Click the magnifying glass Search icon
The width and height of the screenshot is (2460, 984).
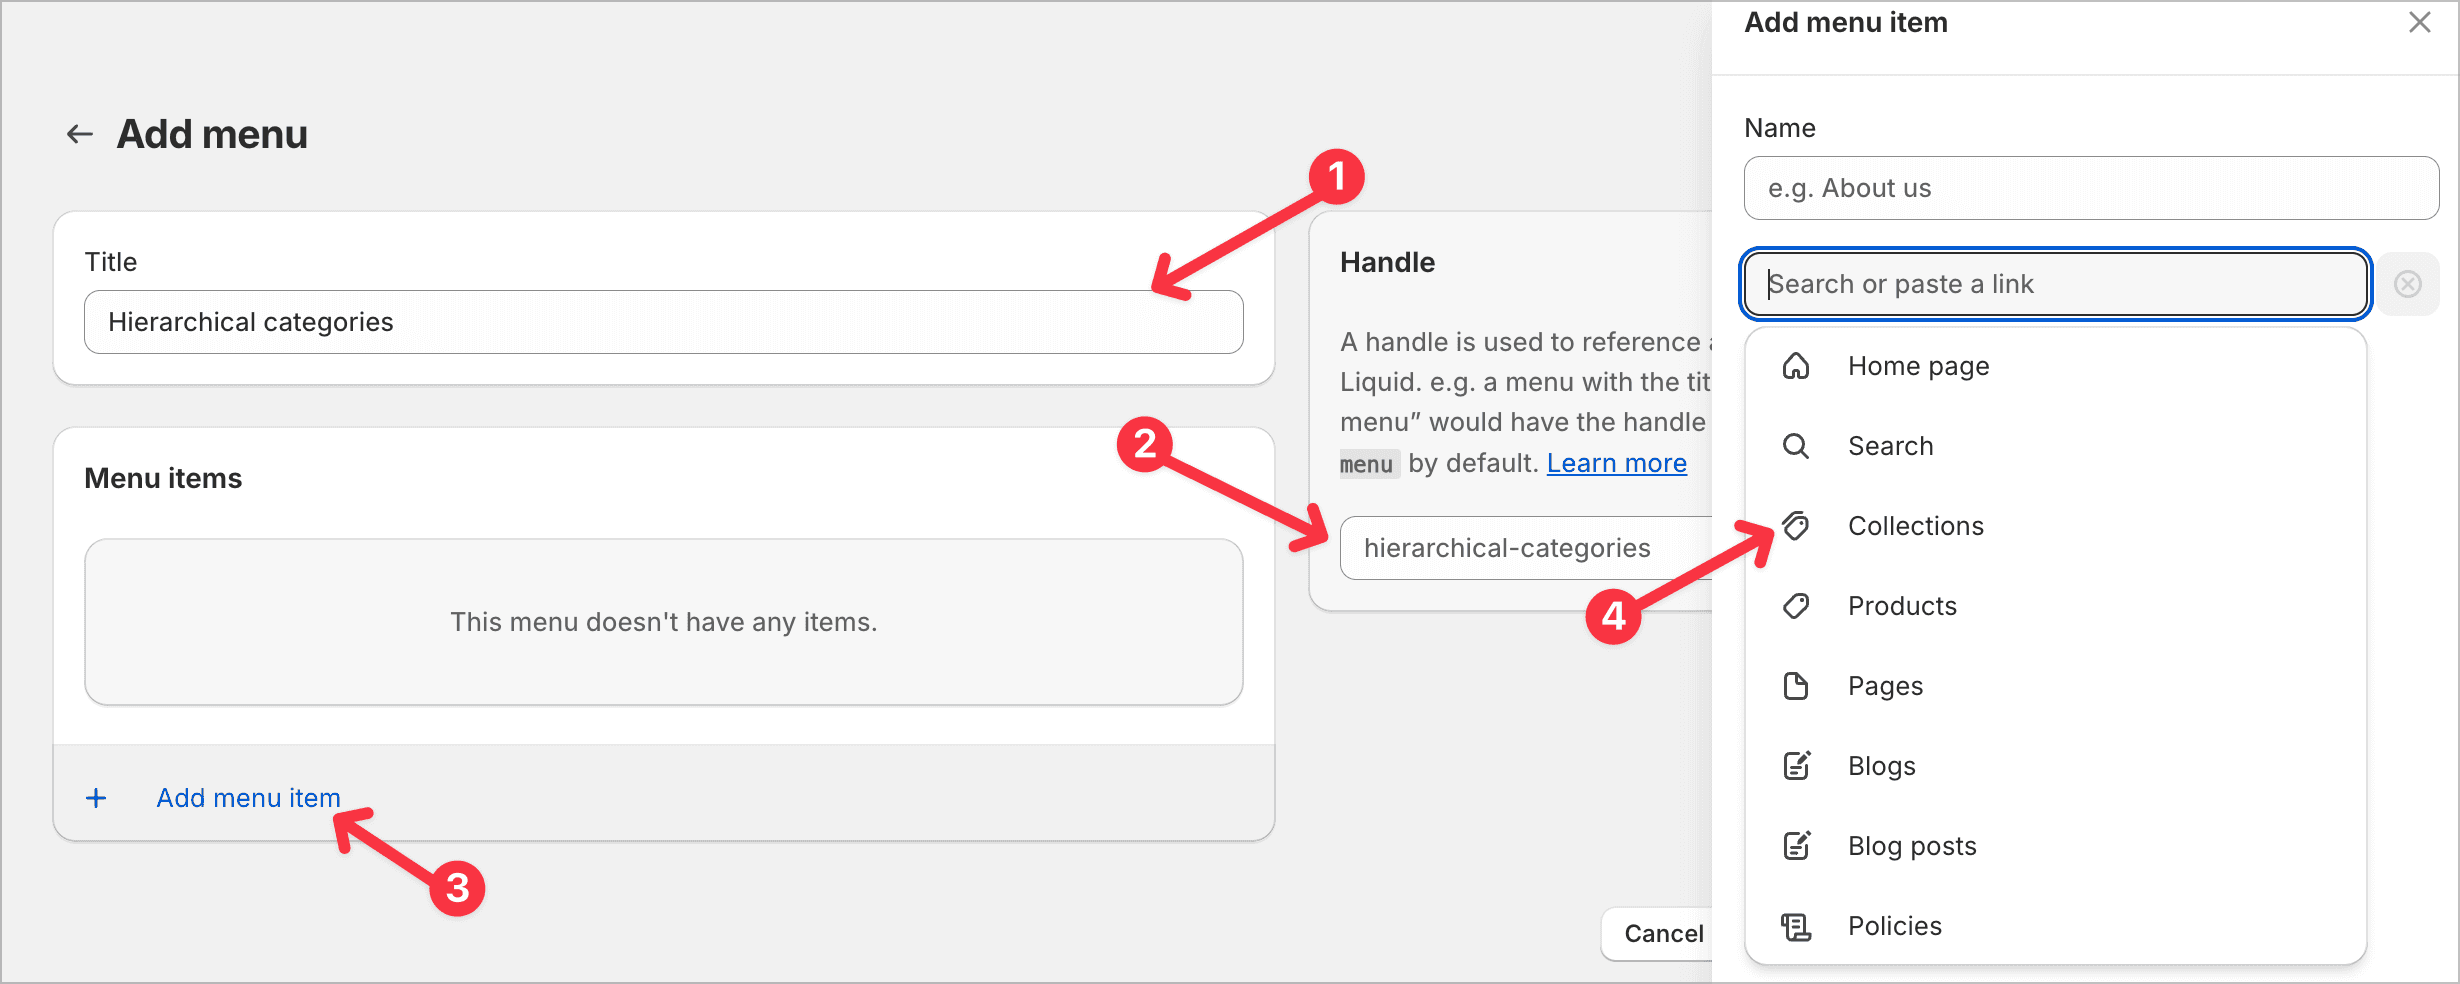point(1796,446)
